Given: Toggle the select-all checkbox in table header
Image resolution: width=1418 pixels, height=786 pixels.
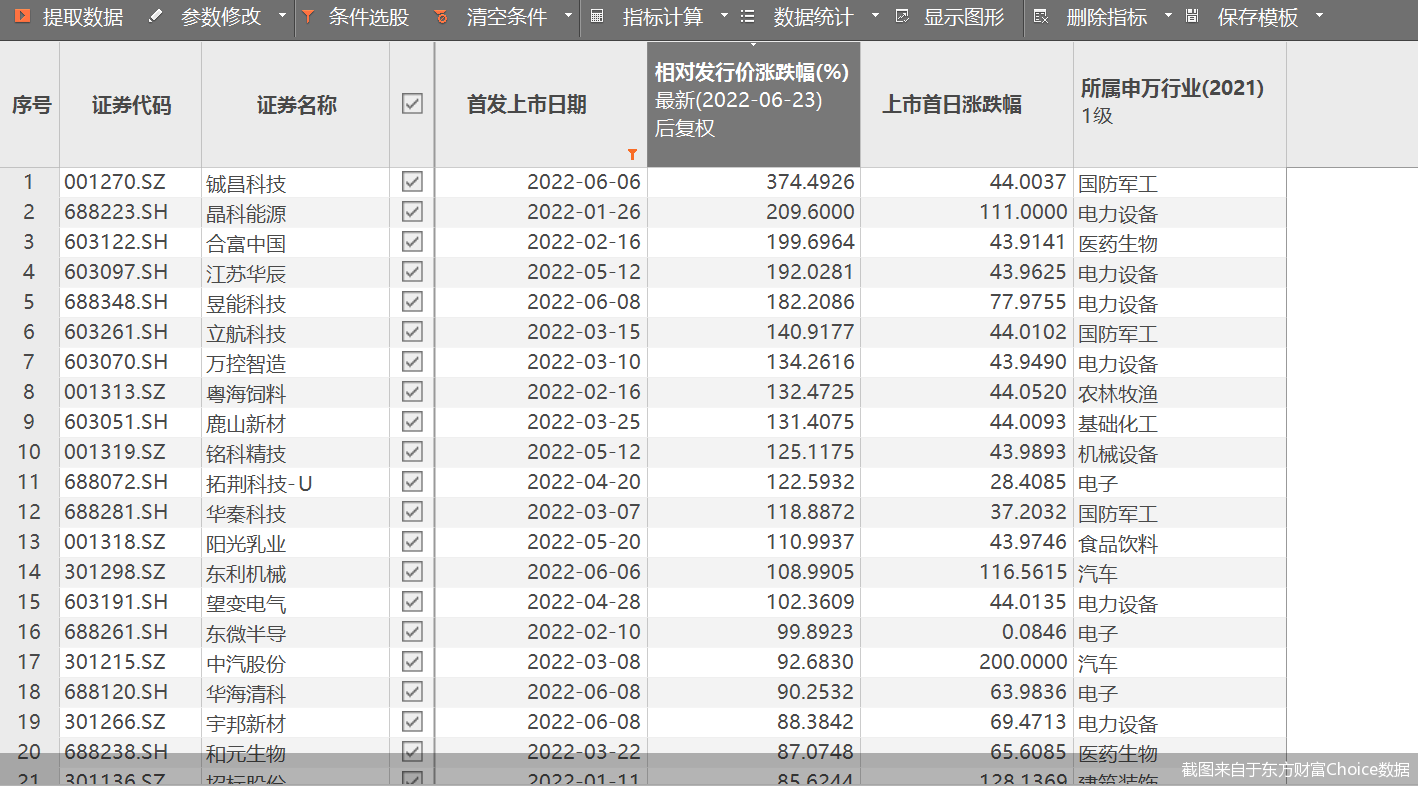Looking at the screenshot, I should 412,103.
